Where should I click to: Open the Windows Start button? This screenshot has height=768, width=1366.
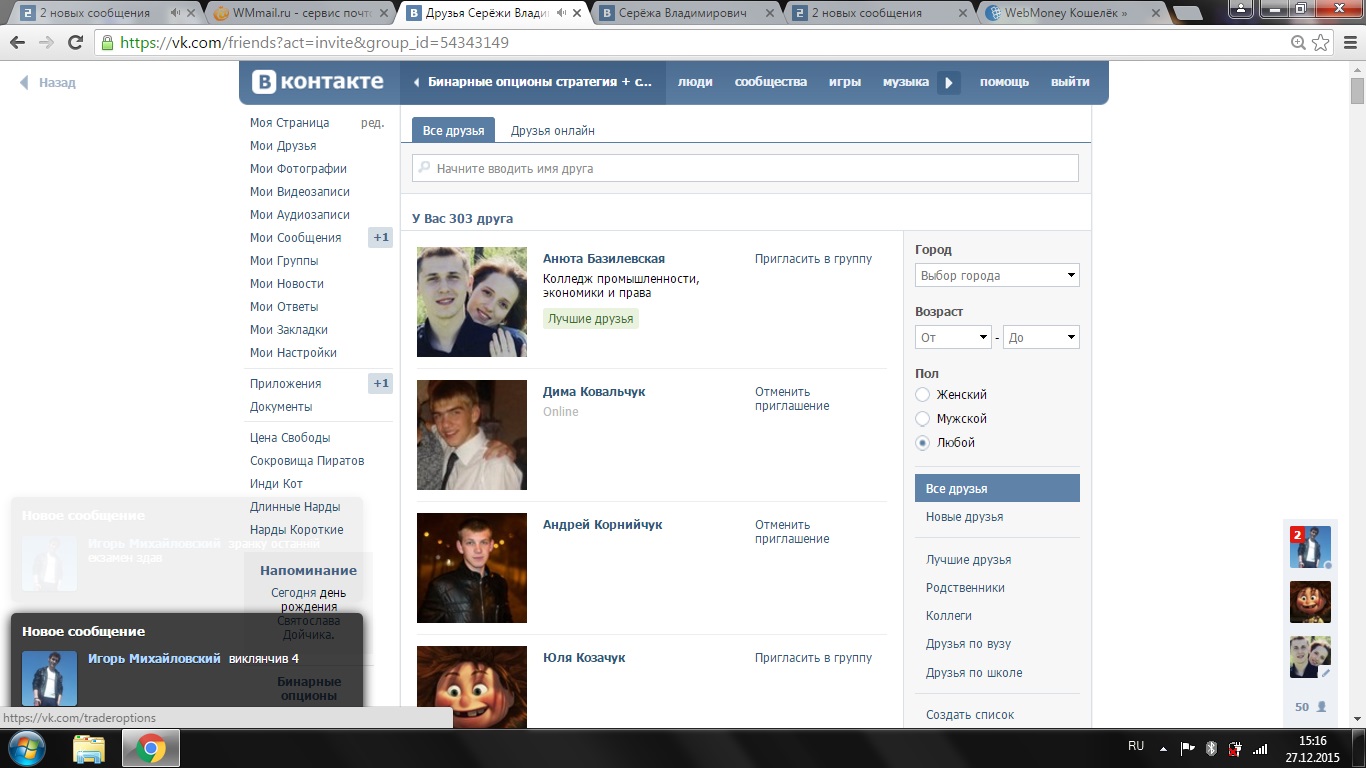(x=26, y=748)
